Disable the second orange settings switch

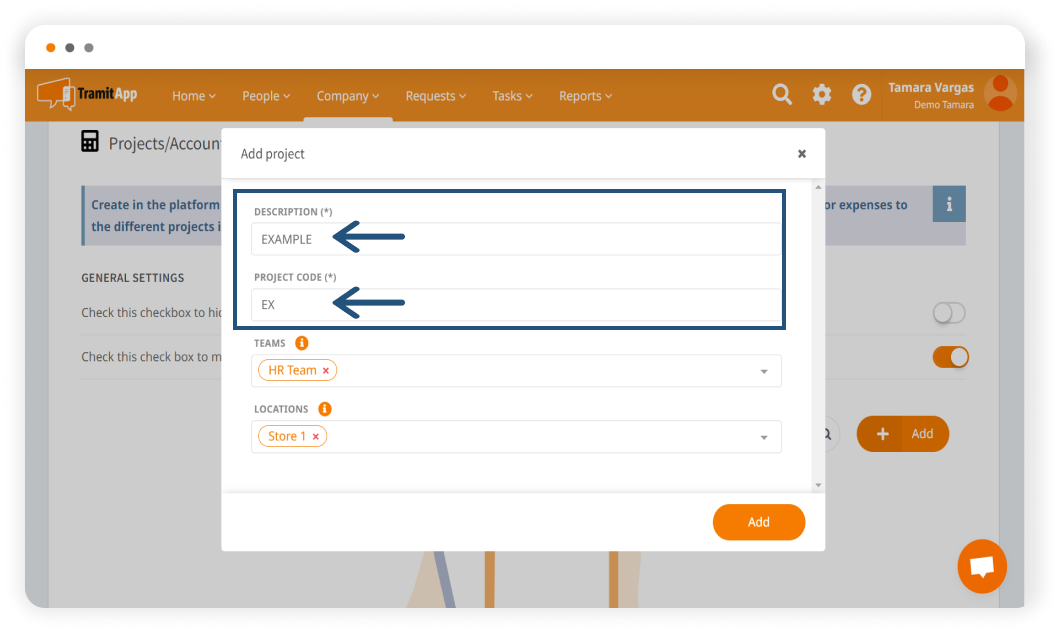pos(950,357)
